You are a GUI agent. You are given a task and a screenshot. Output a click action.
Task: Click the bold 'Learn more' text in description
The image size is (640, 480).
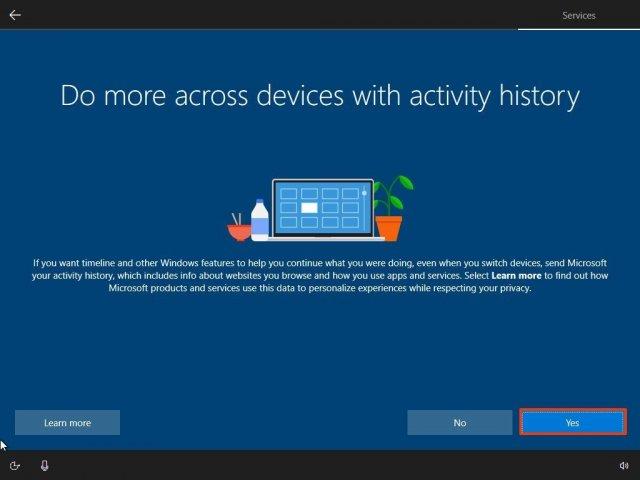tap(516, 276)
